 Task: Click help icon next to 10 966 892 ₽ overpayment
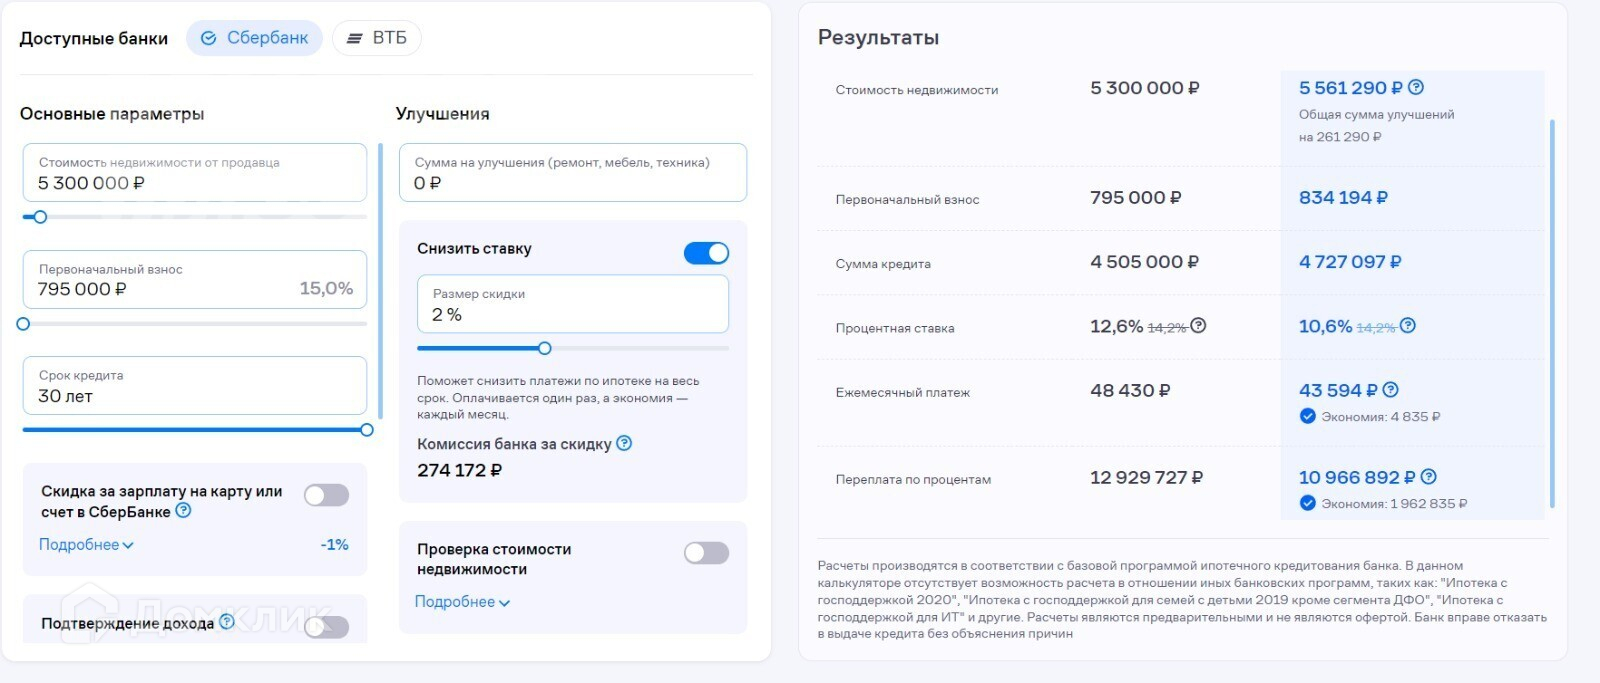pos(1428,477)
